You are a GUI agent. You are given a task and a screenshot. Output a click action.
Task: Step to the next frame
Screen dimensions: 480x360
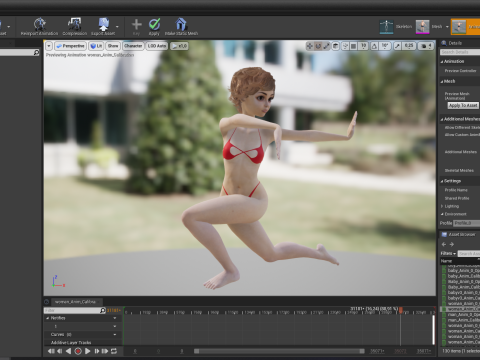pos(97,351)
